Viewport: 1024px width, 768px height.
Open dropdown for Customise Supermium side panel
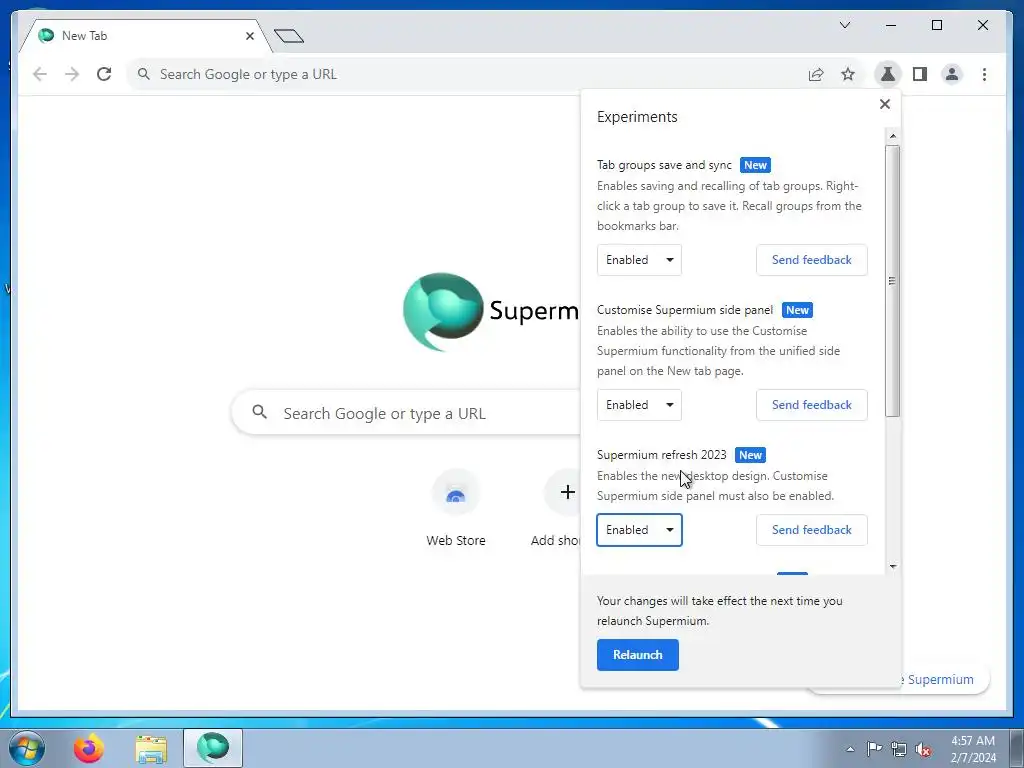pyautogui.click(x=639, y=405)
